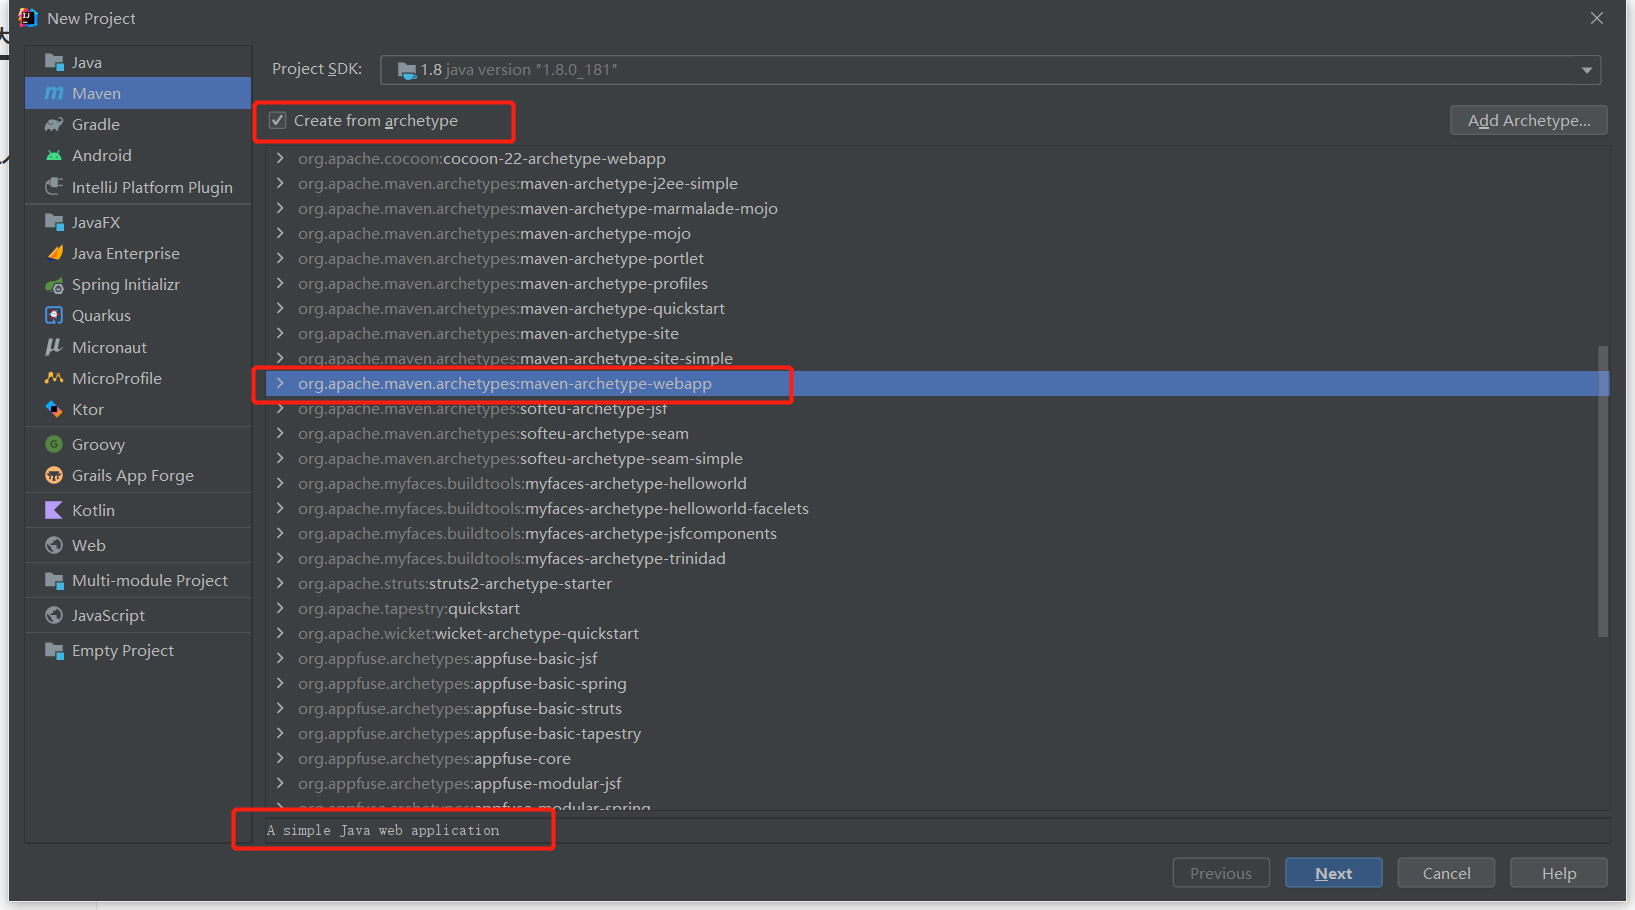This screenshot has height=910, width=1635.
Task: Expand myfaces-archetype-helloworld node
Action: [x=280, y=483]
